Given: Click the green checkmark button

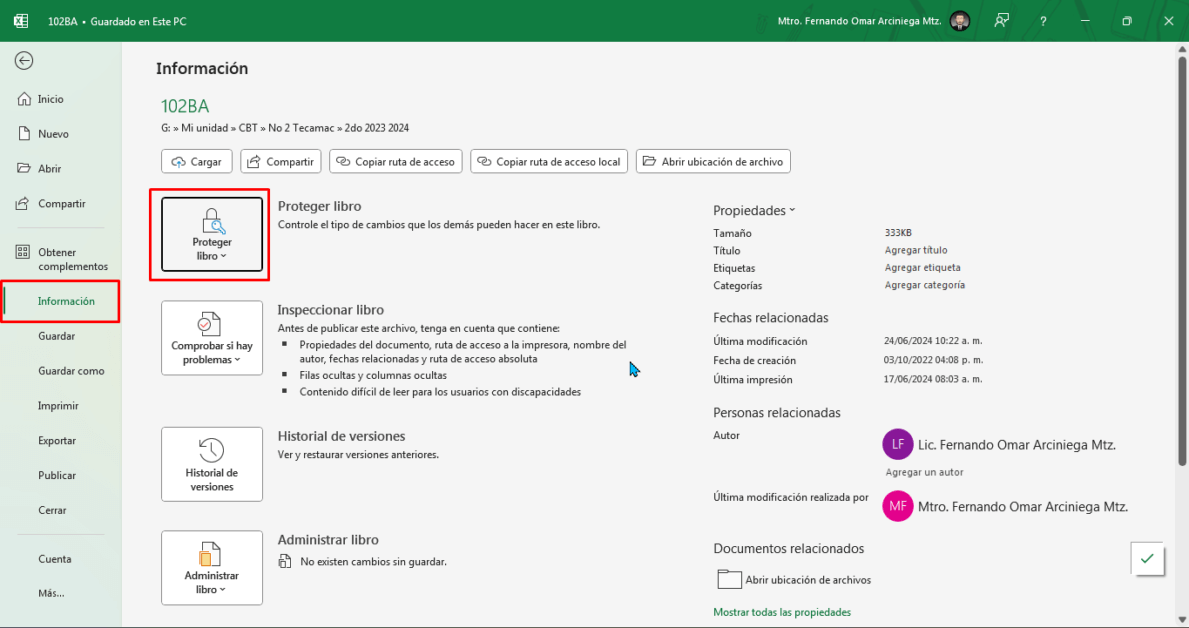Looking at the screenshot, I should [1146, 559].
